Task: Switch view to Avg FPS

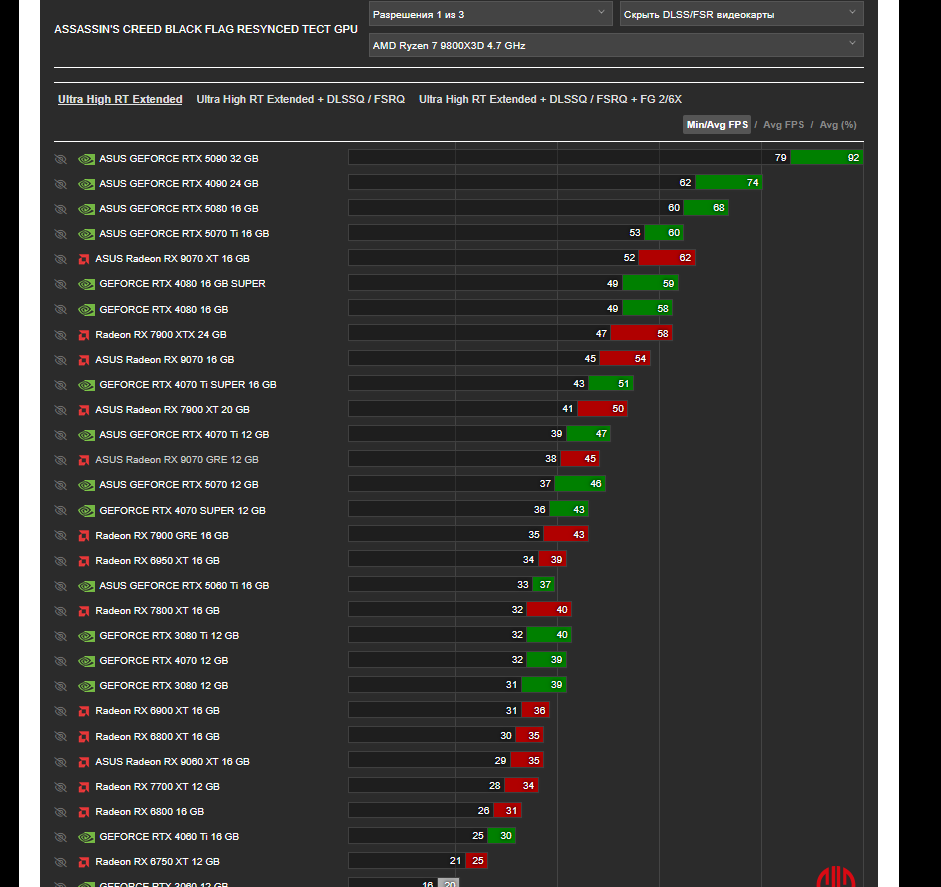Action: coord(783,125)
